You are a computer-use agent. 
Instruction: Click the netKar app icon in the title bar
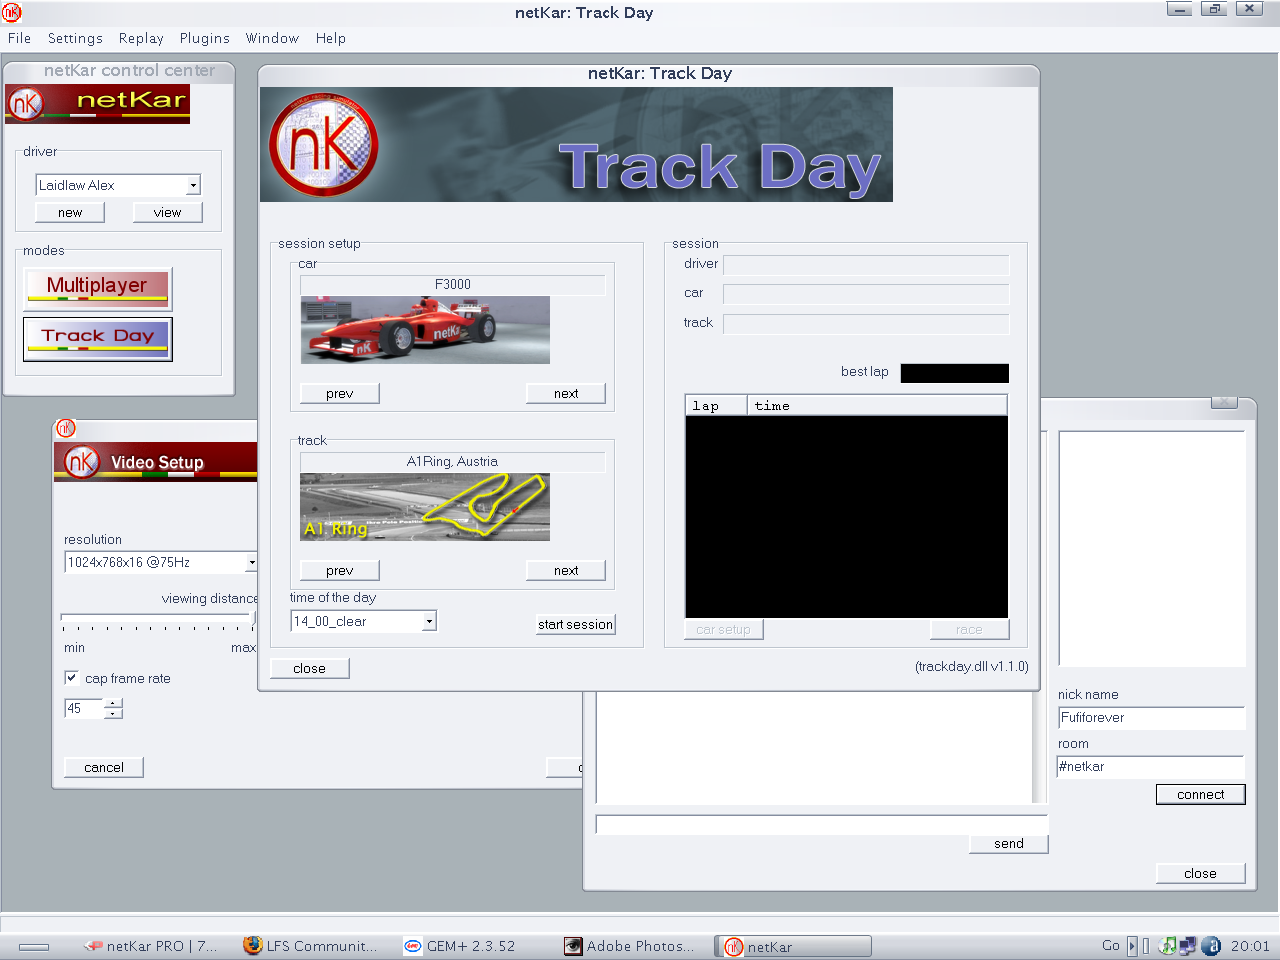(x=12, y=12)
